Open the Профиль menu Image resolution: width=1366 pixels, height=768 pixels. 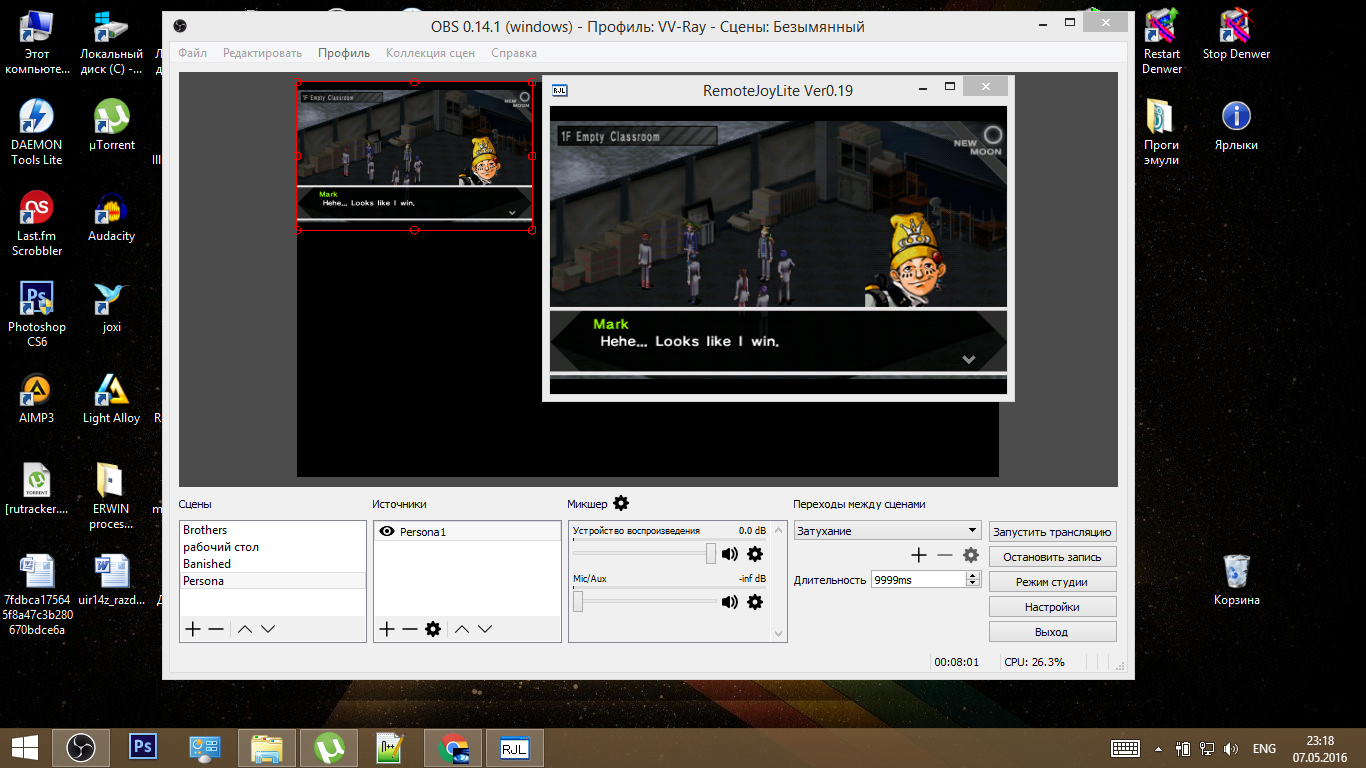[344, 53]
